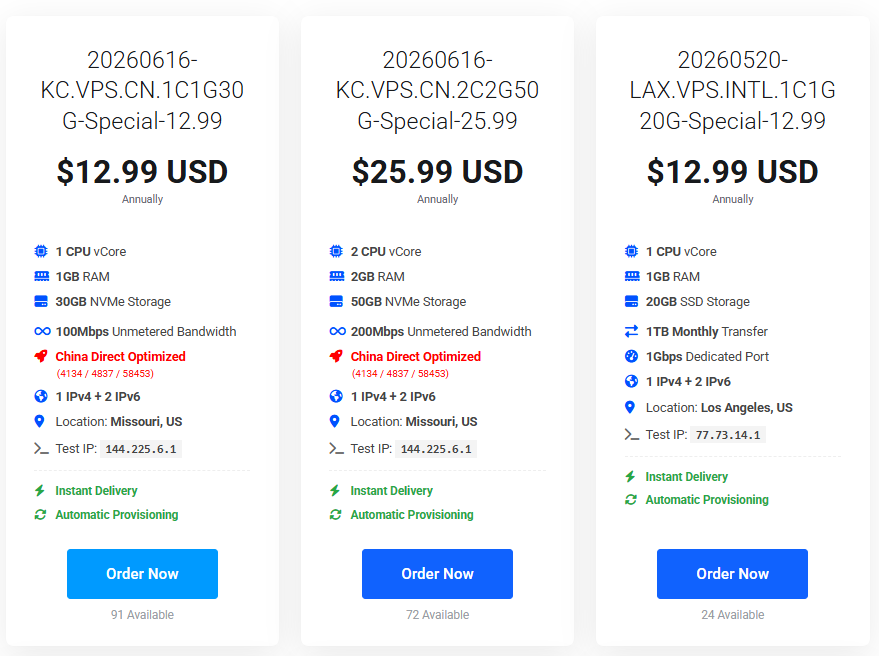
Task: Click the $25.99 USD price heading
Action: pos(437,172)
